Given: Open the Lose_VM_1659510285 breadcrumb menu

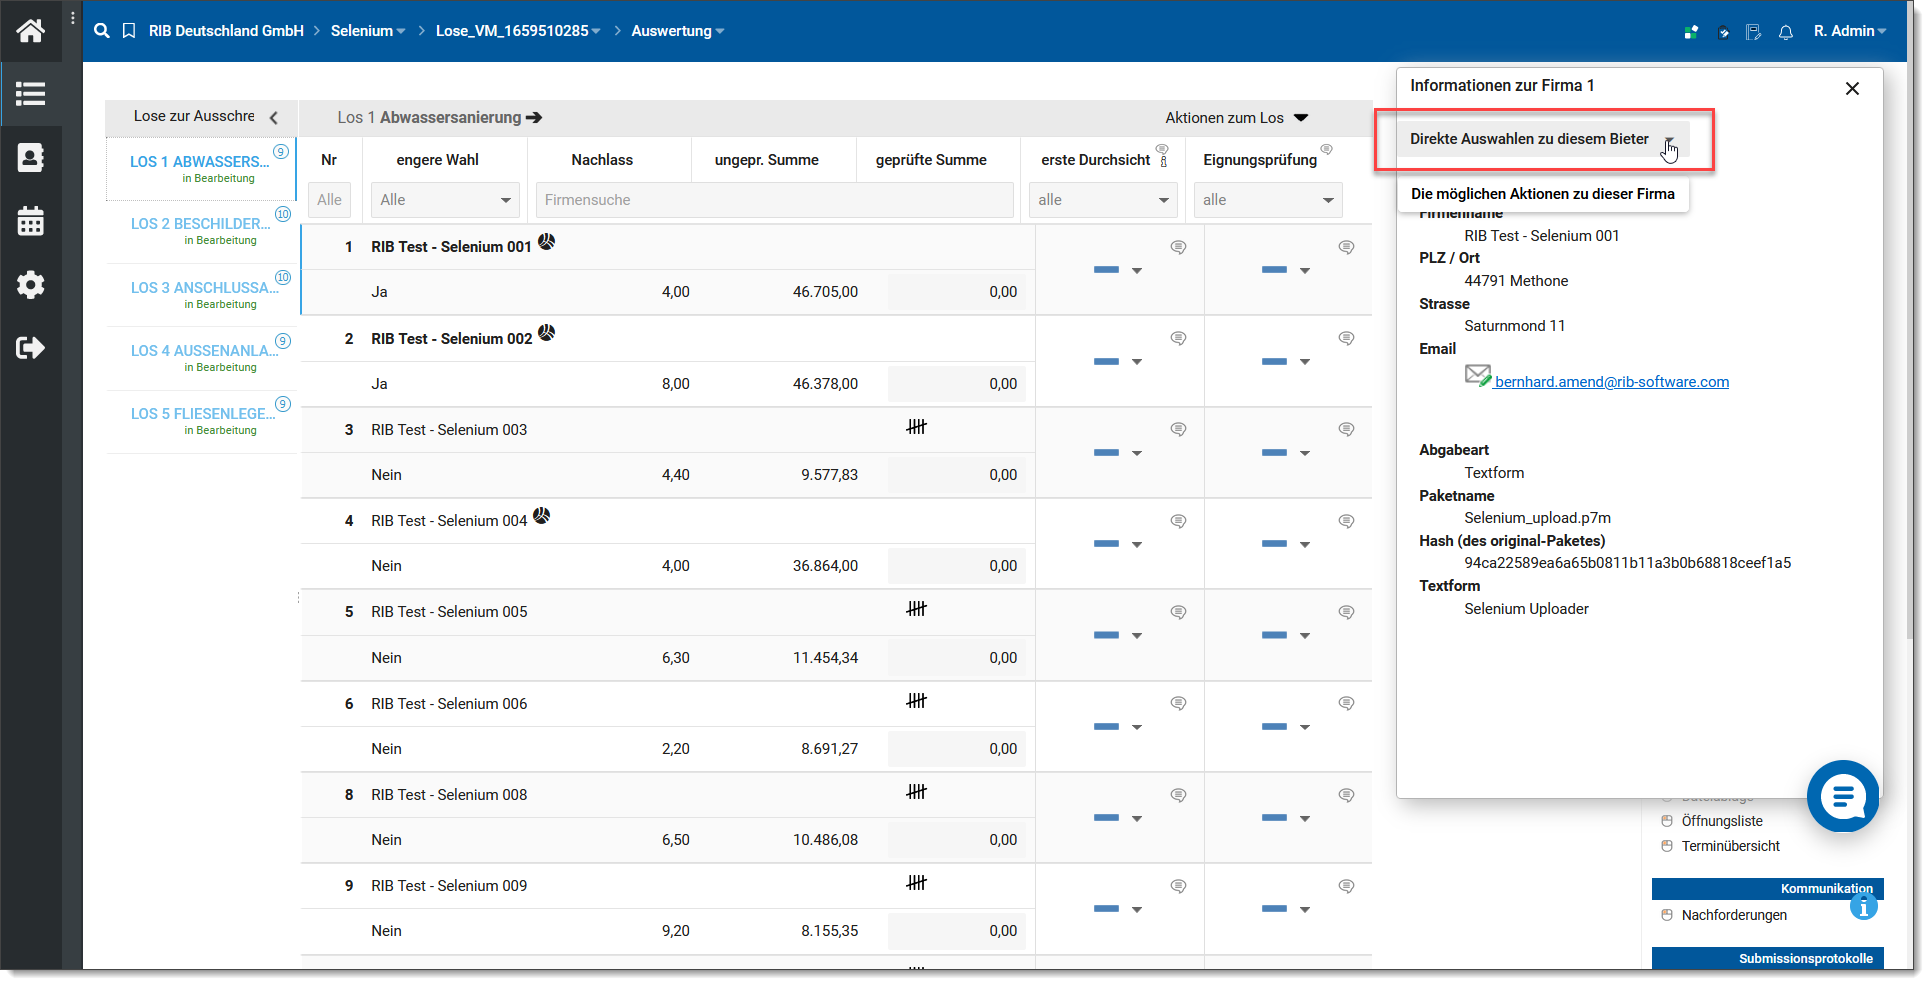Looking at the screenshot, I should pos(518,31).
